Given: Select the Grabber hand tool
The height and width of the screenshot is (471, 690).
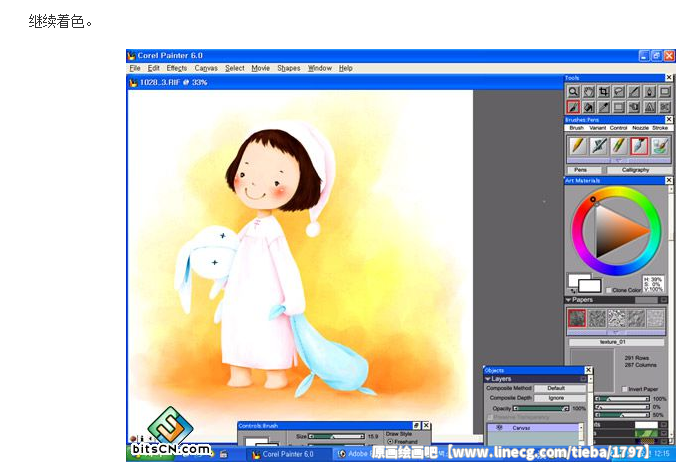Looking at the screenshot, I should click(588, 92).
